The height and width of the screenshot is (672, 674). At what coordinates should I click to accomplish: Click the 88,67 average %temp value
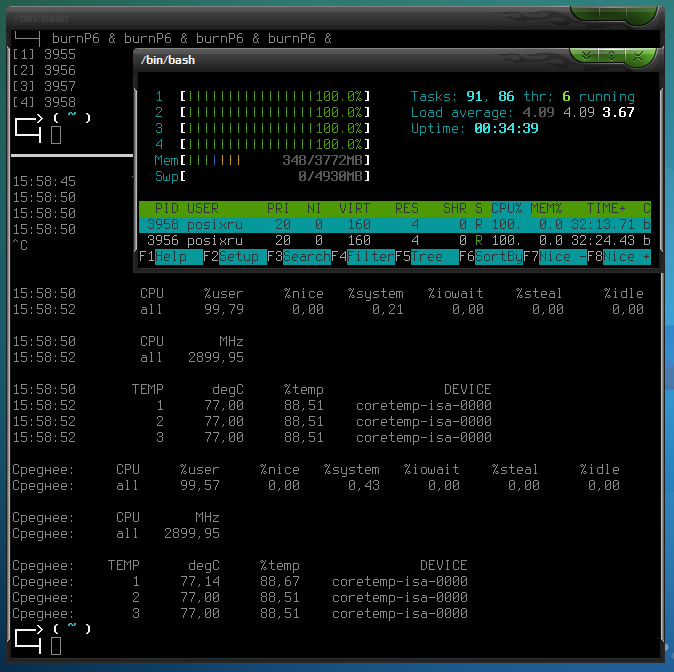[x=279, y=582]
